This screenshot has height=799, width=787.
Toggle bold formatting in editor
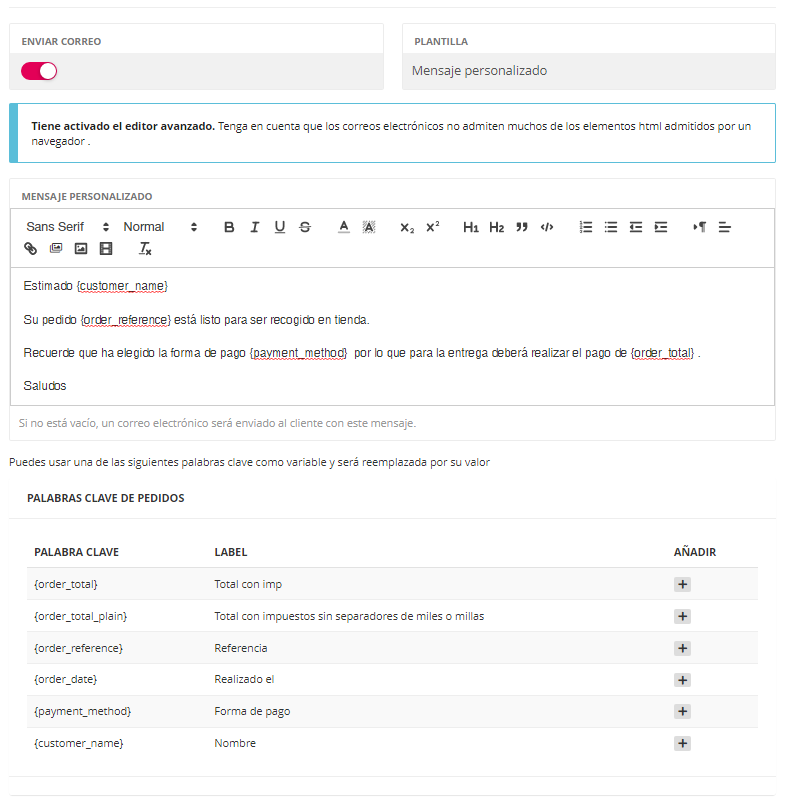tap(229, 227)
